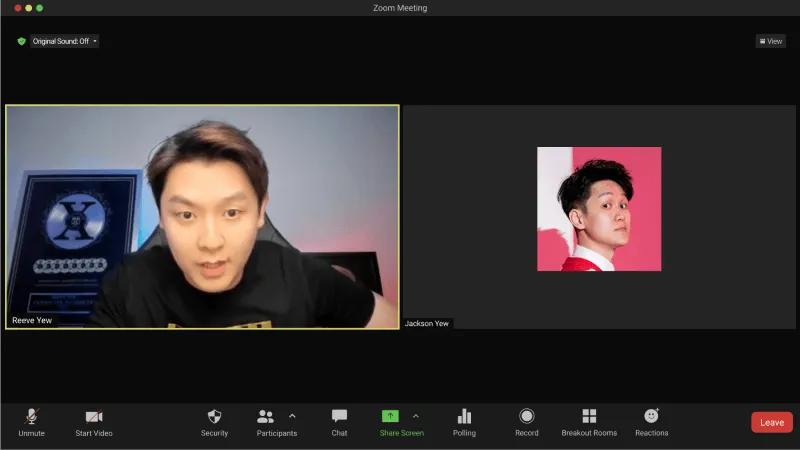The image size is (800, 450).
Task: Unmute the microphone
Action: click(32, 423)
